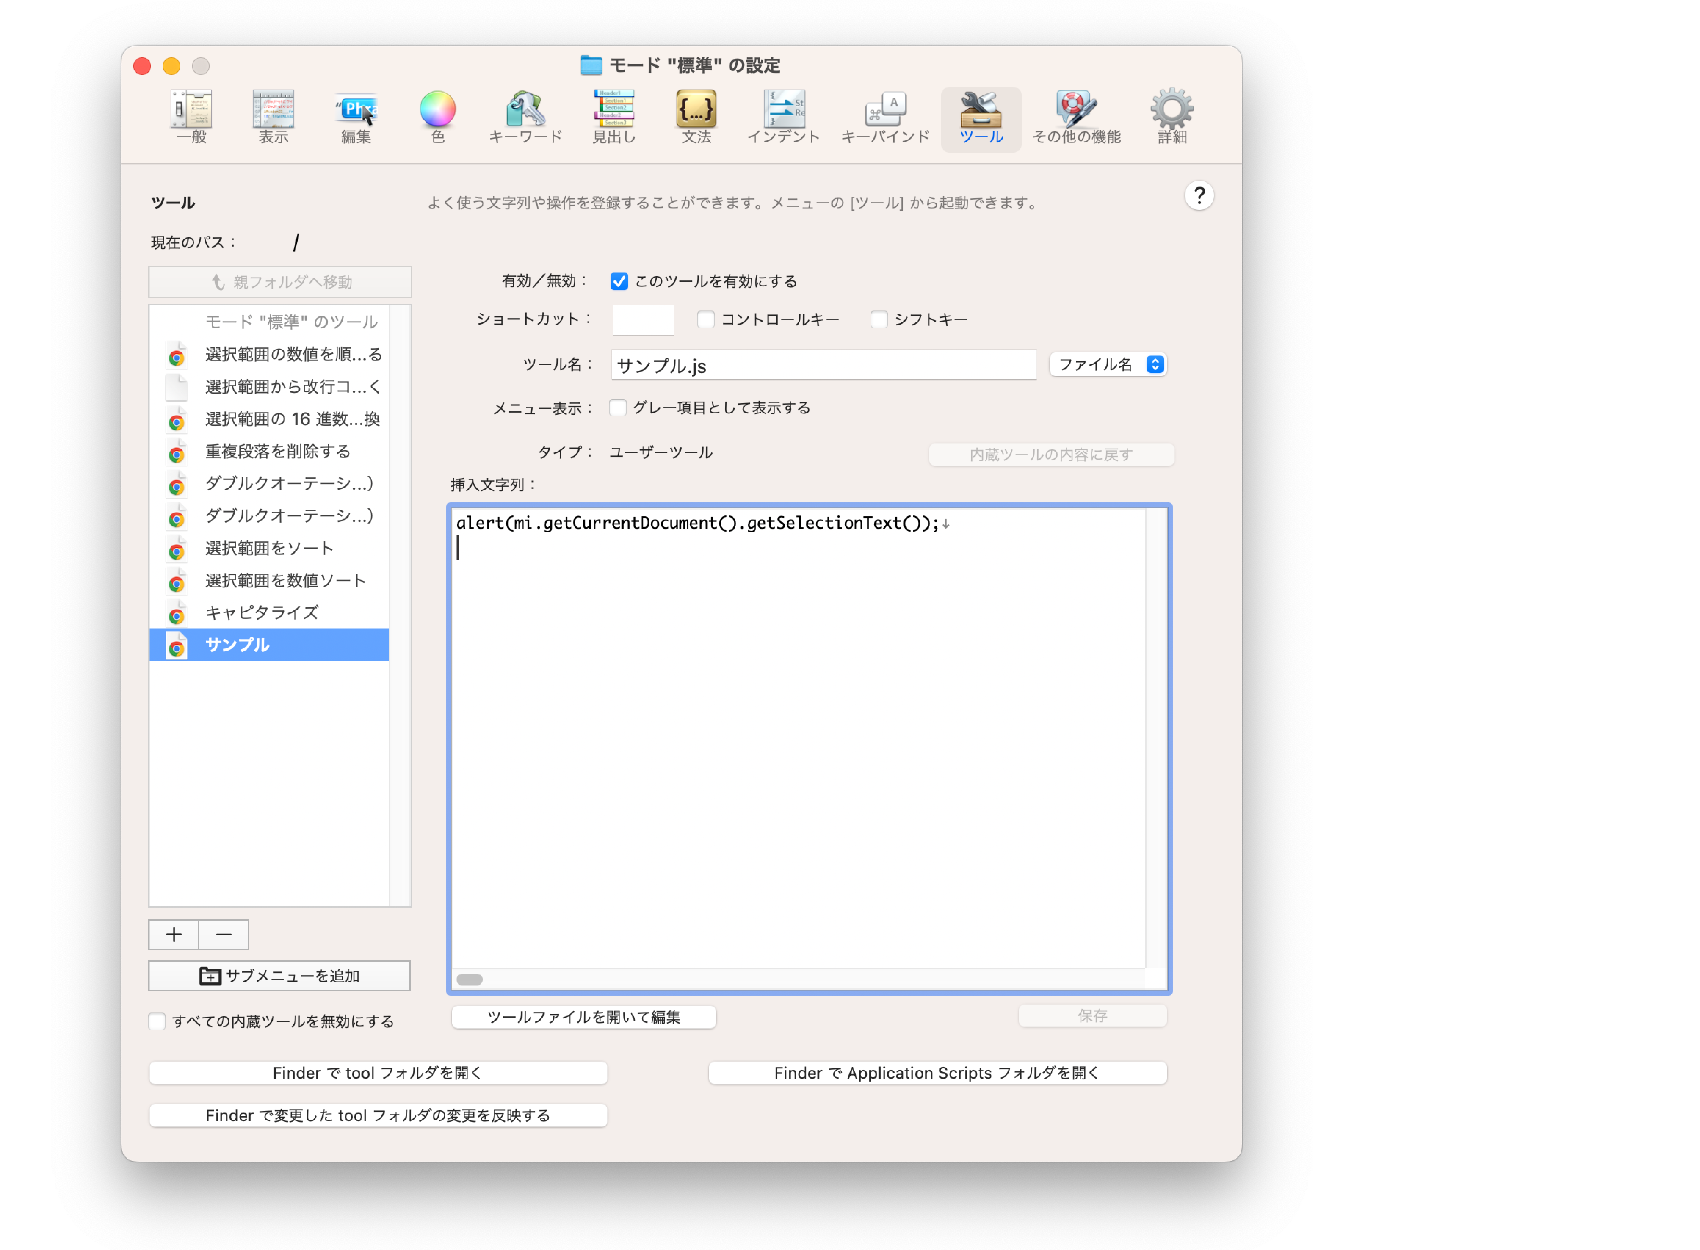This screenshot has width=1700, height=1250.
Task: Uncheck このツールを有効にする checkbox
Action: point(619,282)
